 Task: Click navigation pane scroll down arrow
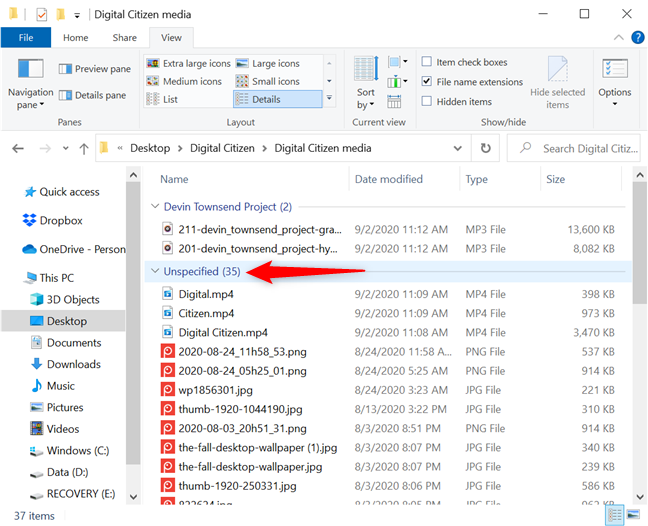[133, 496]
